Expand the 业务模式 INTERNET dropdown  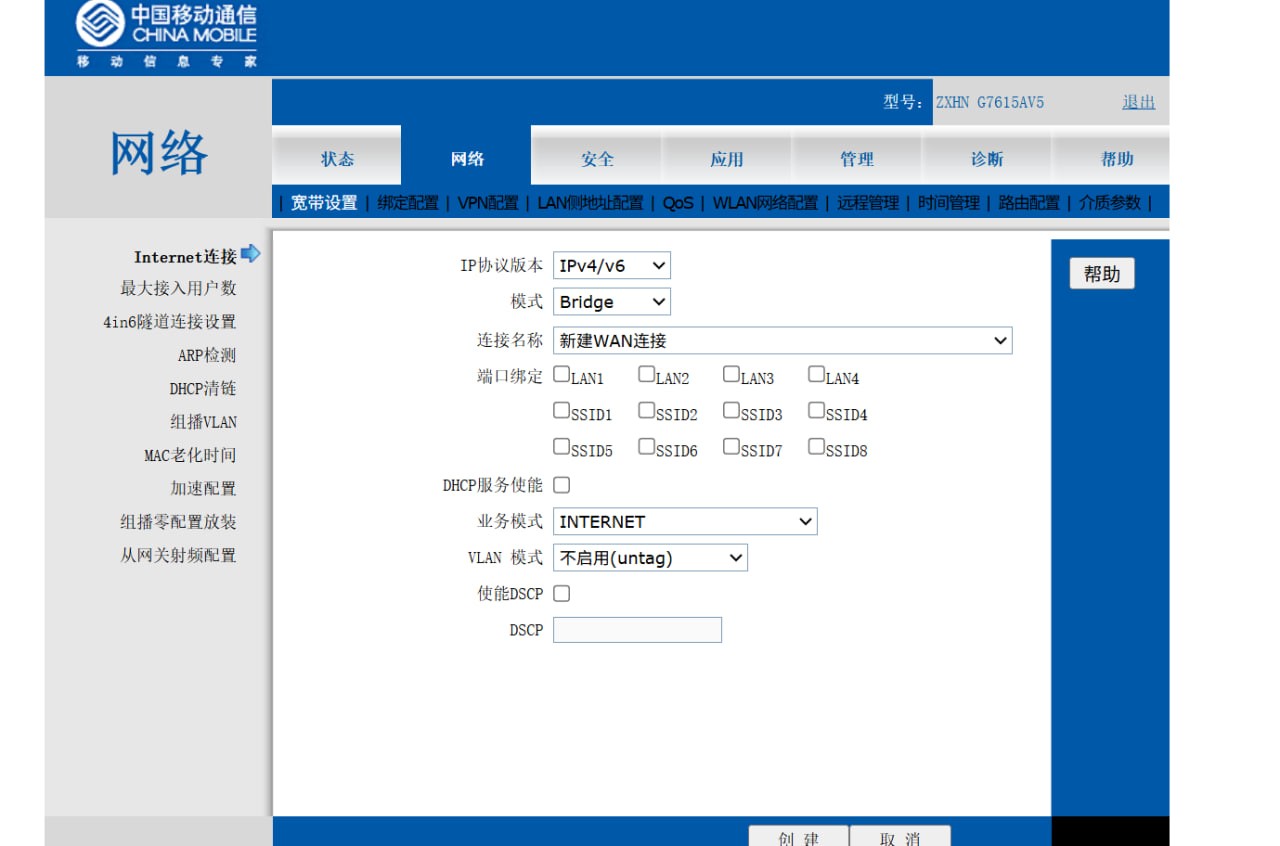[x=685, y=522]
